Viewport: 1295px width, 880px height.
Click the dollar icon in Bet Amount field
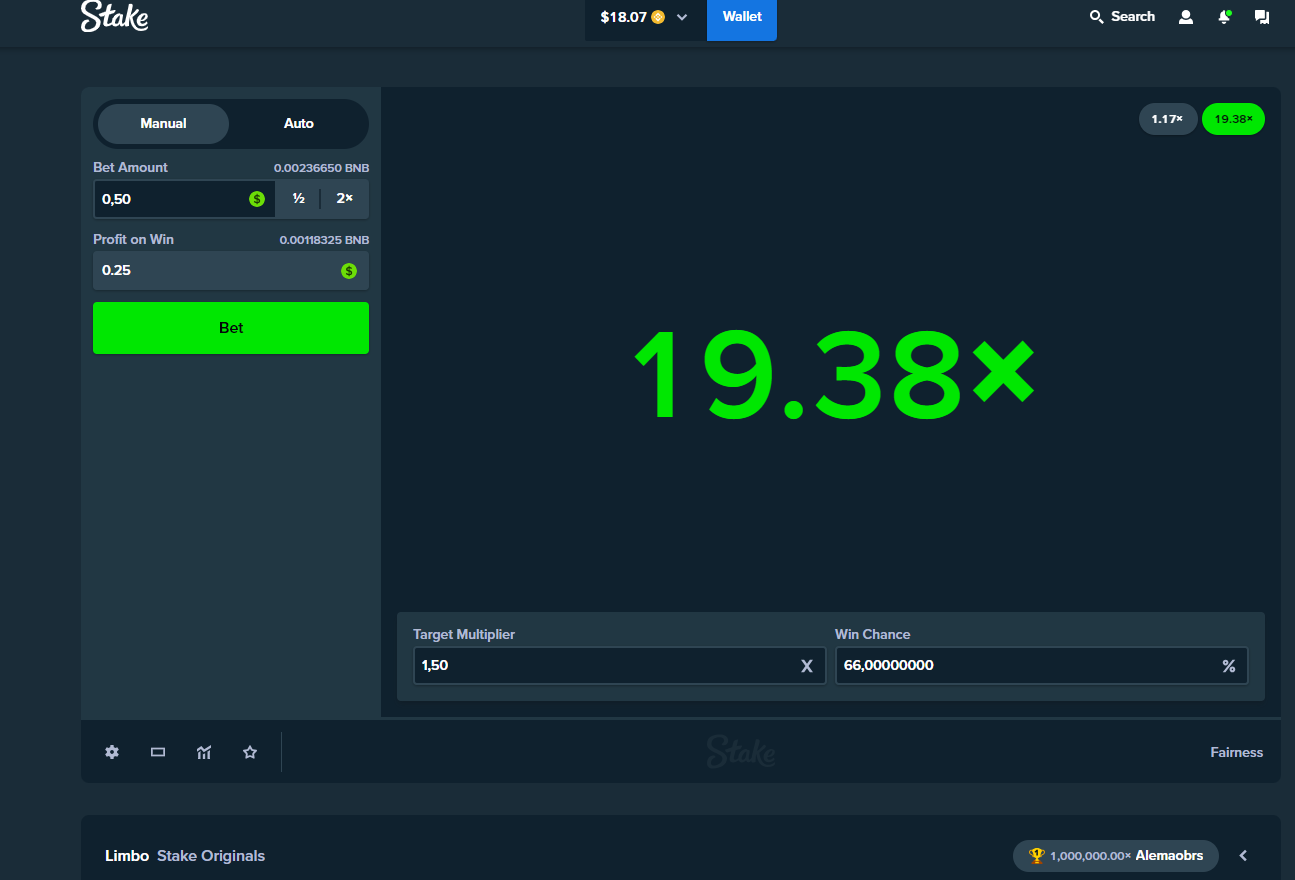pos(257,199)
